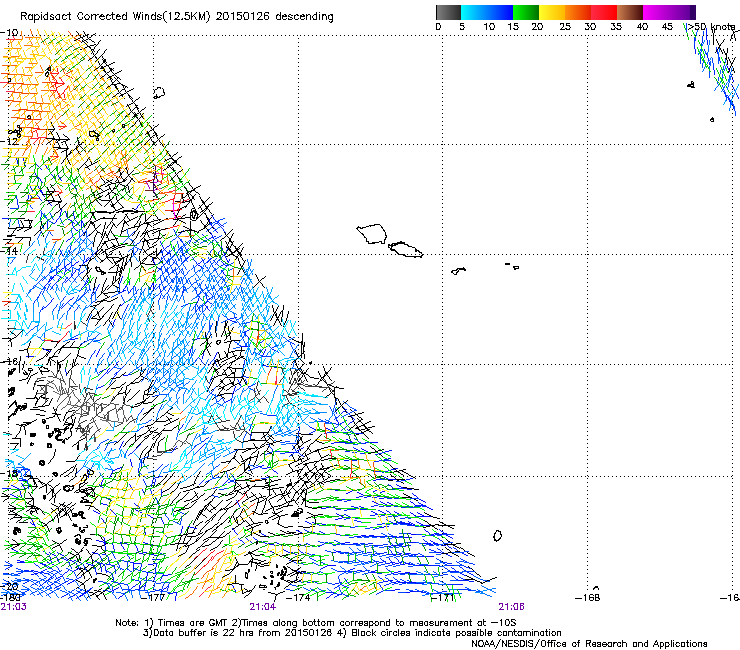Click the purple '21:04' time label
Image resolution: width=740 pixels, height=650 pixels.
pos(262,607)
